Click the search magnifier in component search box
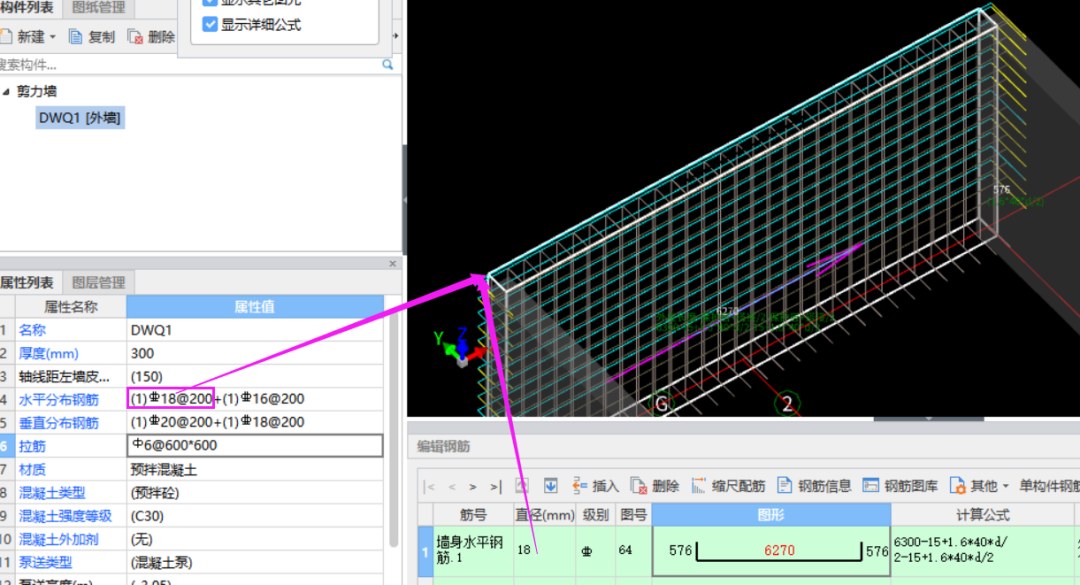The image size is (1080, 585). coord(387,64)
